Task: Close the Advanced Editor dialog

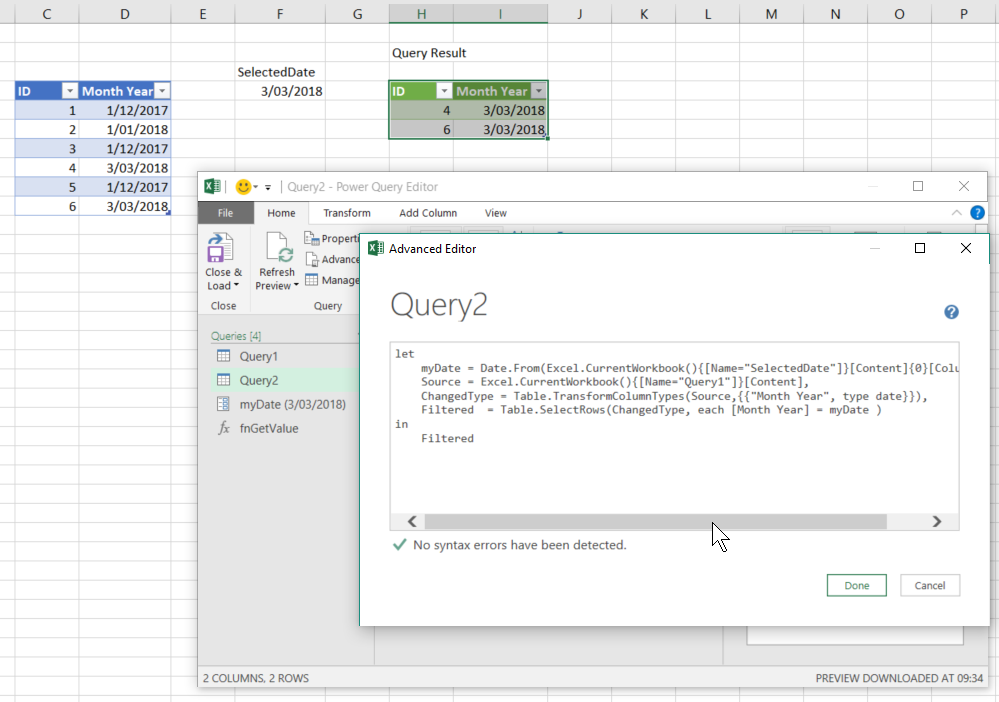Action: pos(966,248)
